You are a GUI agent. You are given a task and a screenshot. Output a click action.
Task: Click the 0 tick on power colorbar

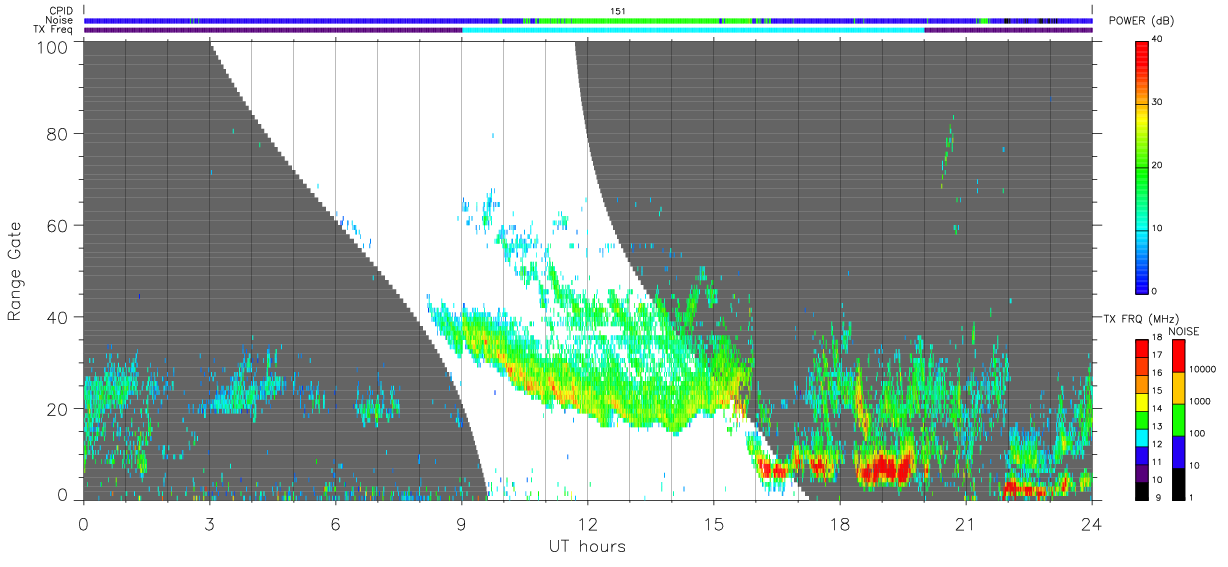pos(1155,291)
